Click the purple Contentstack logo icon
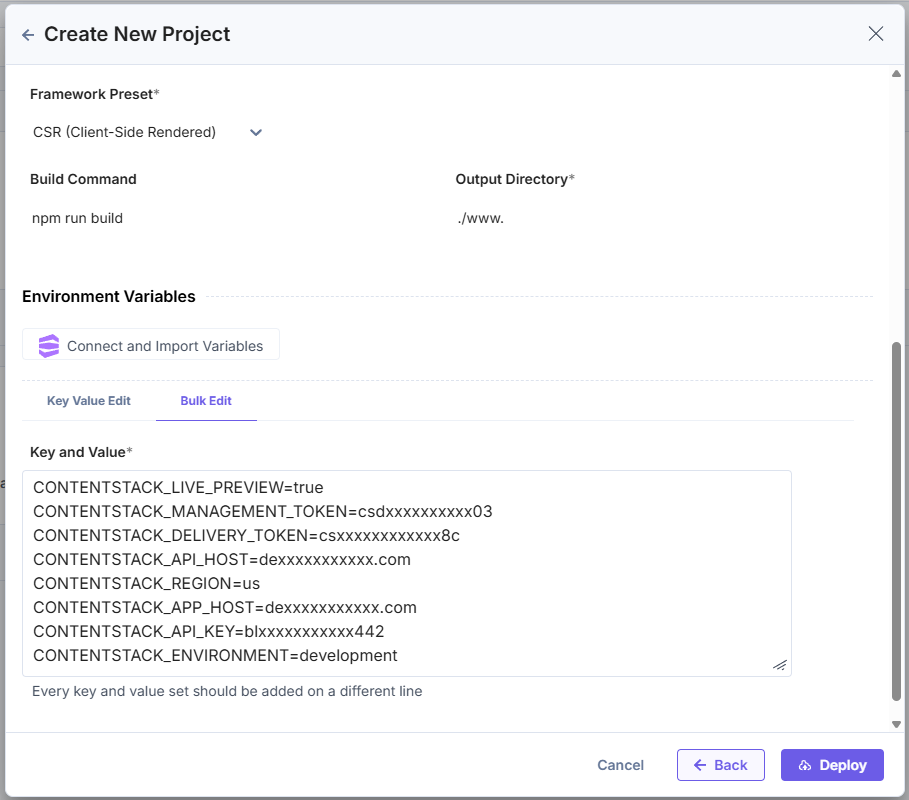 click(x=49, y=346)
